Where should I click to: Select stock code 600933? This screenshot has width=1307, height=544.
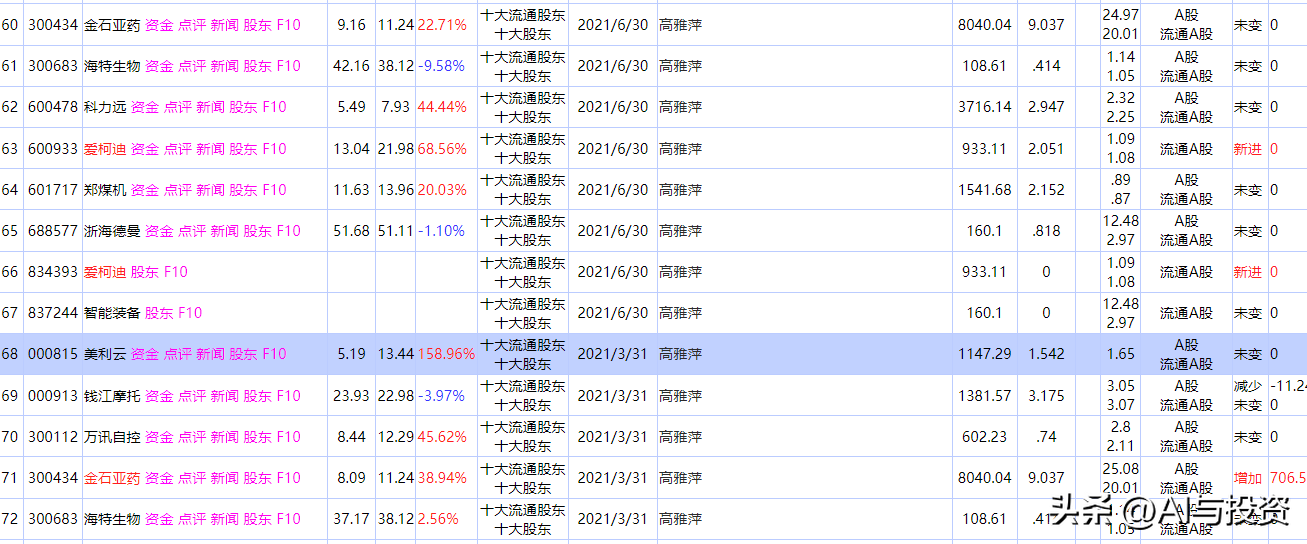pyautogui.click(x=53, y=148)
